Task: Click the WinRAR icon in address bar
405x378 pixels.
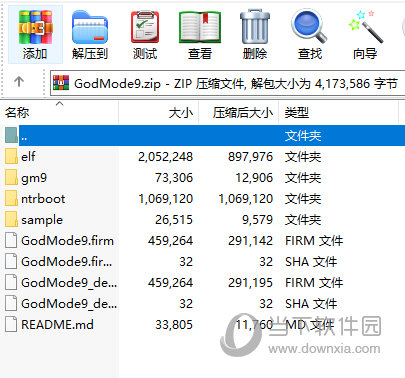Action: 61,83
